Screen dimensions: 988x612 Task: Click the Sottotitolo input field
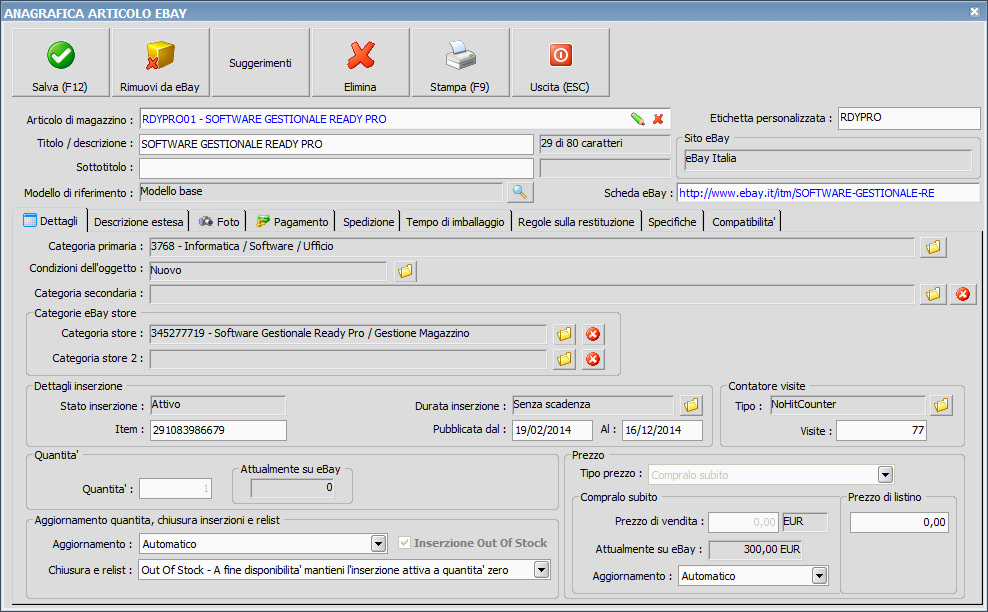[x=336, y=168]
